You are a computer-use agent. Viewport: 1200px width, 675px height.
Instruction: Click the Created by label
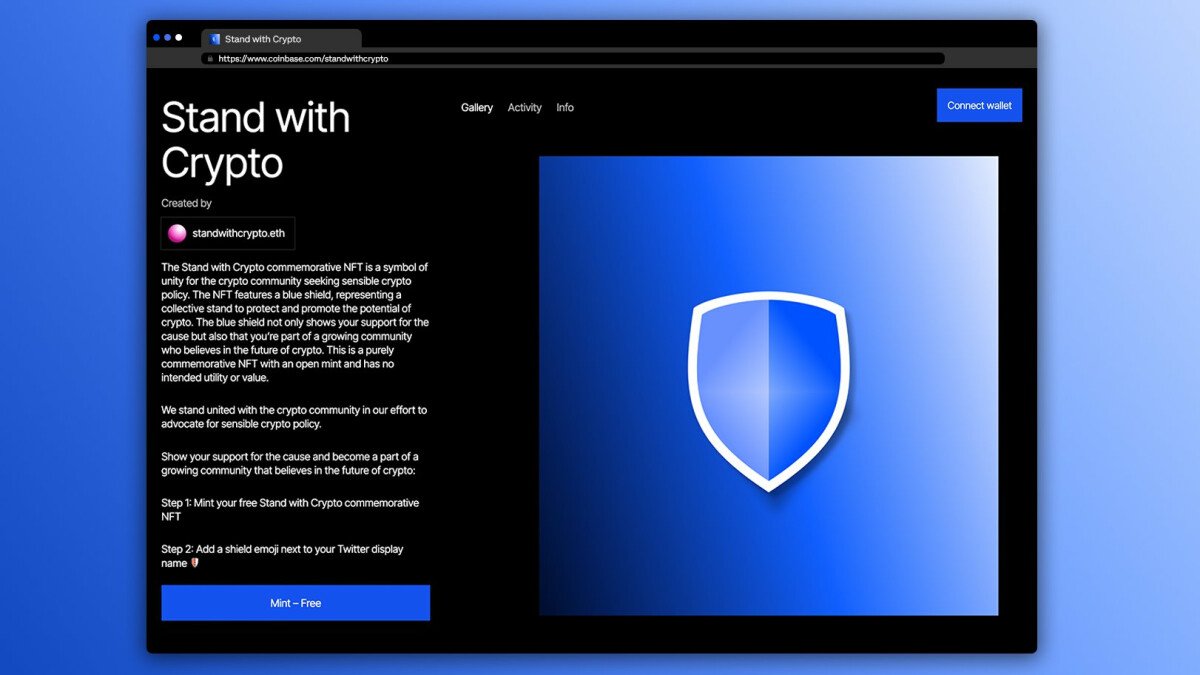186,203
